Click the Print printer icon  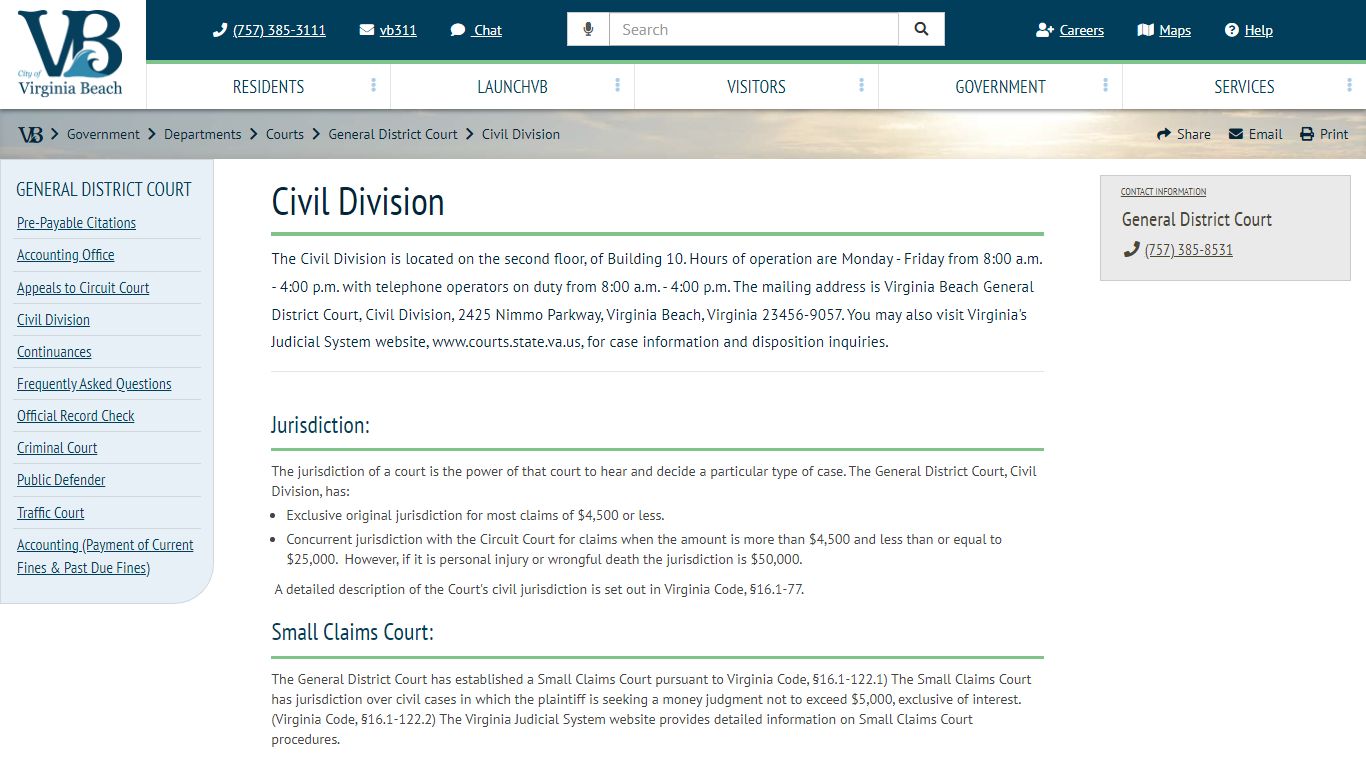[1307, 134]
